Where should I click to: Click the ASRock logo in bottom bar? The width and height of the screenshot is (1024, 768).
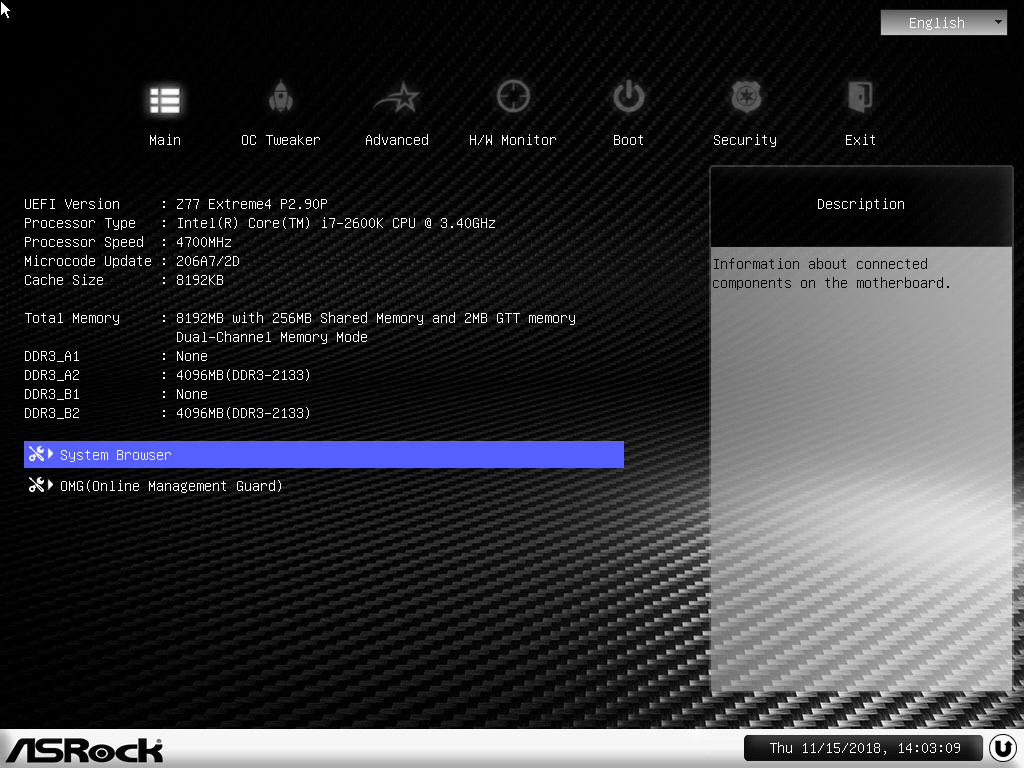pyautogui.click(x=85, y=750)
